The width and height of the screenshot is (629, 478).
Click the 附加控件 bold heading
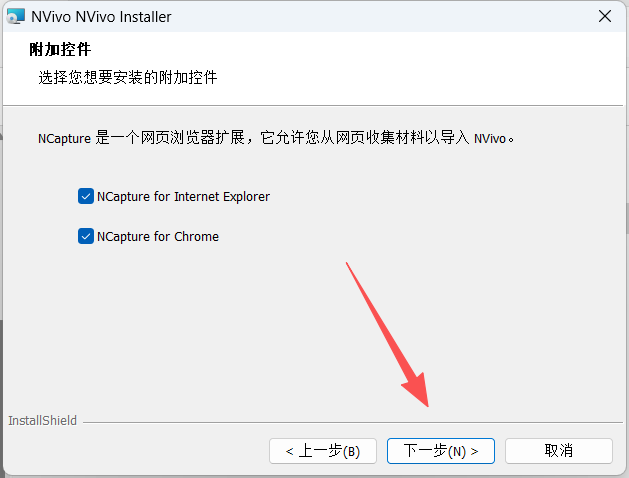[x=60, y=50]
